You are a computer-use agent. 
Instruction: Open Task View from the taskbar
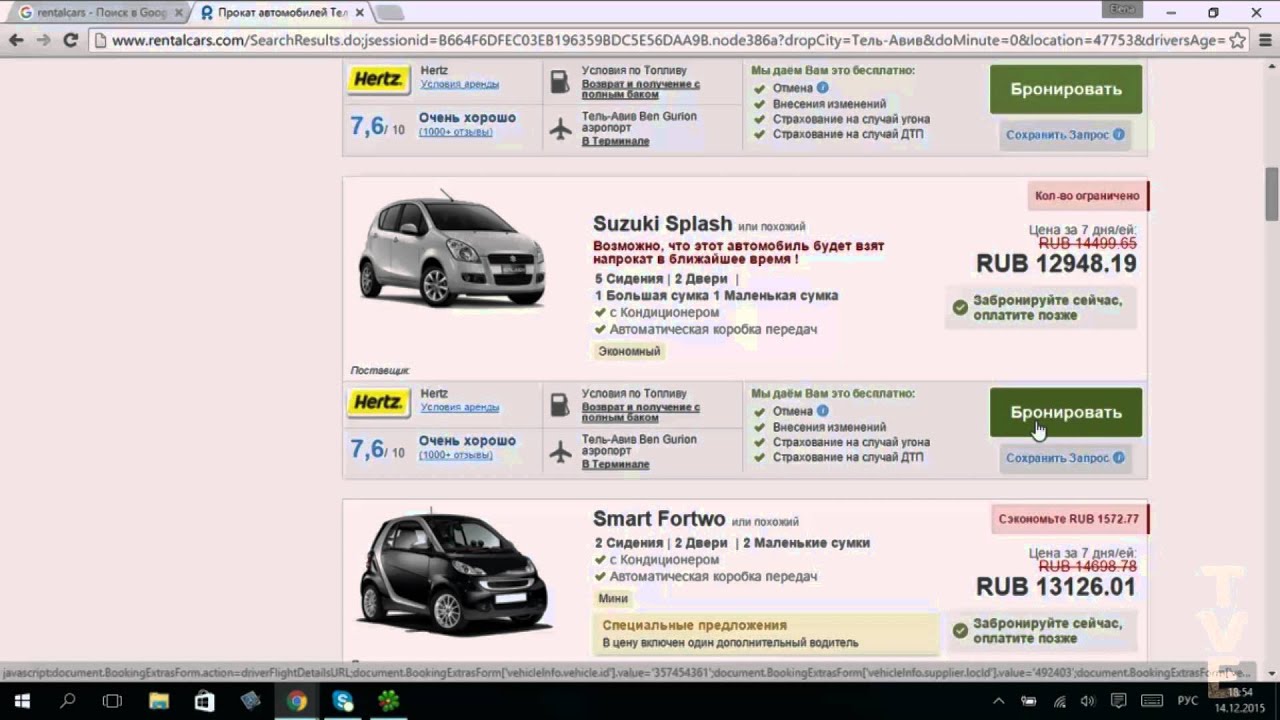tap(113, 701)
